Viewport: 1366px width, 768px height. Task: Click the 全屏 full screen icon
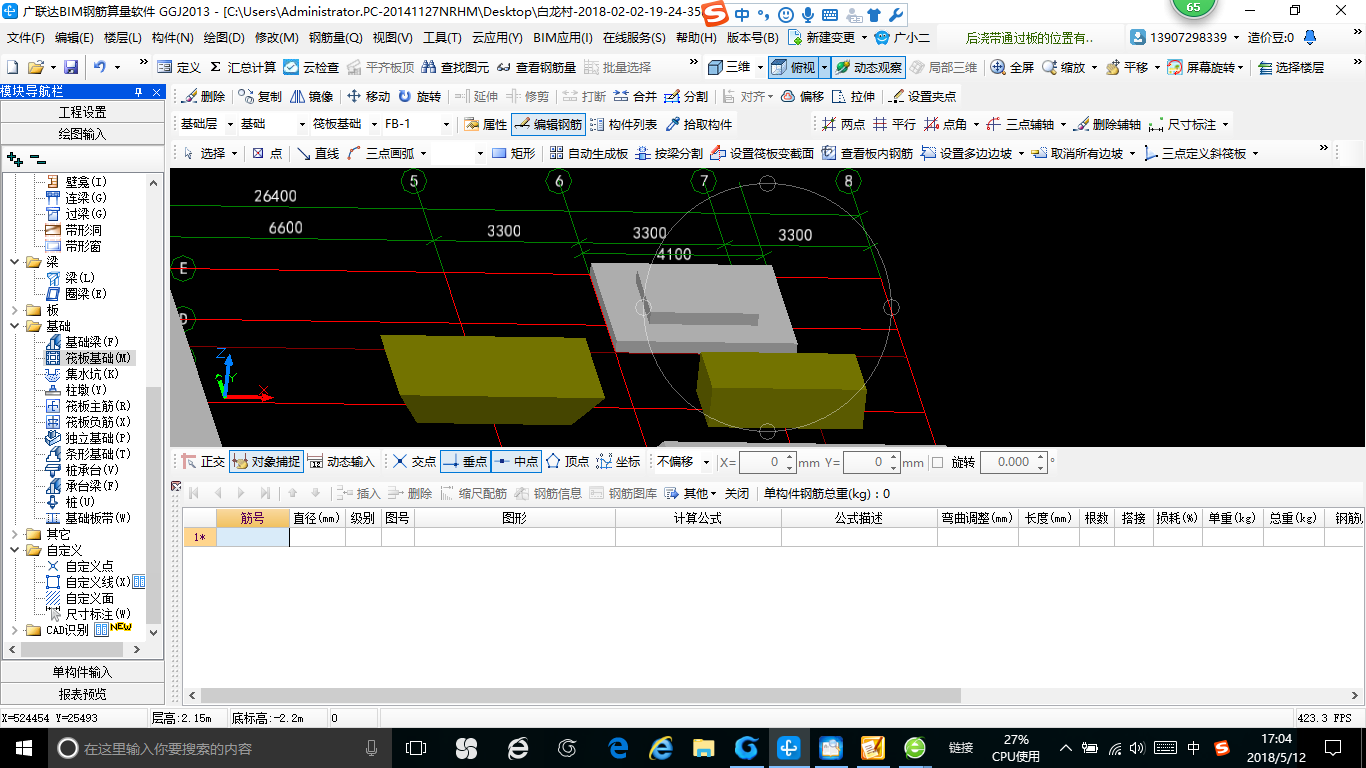pos(1012,67)
